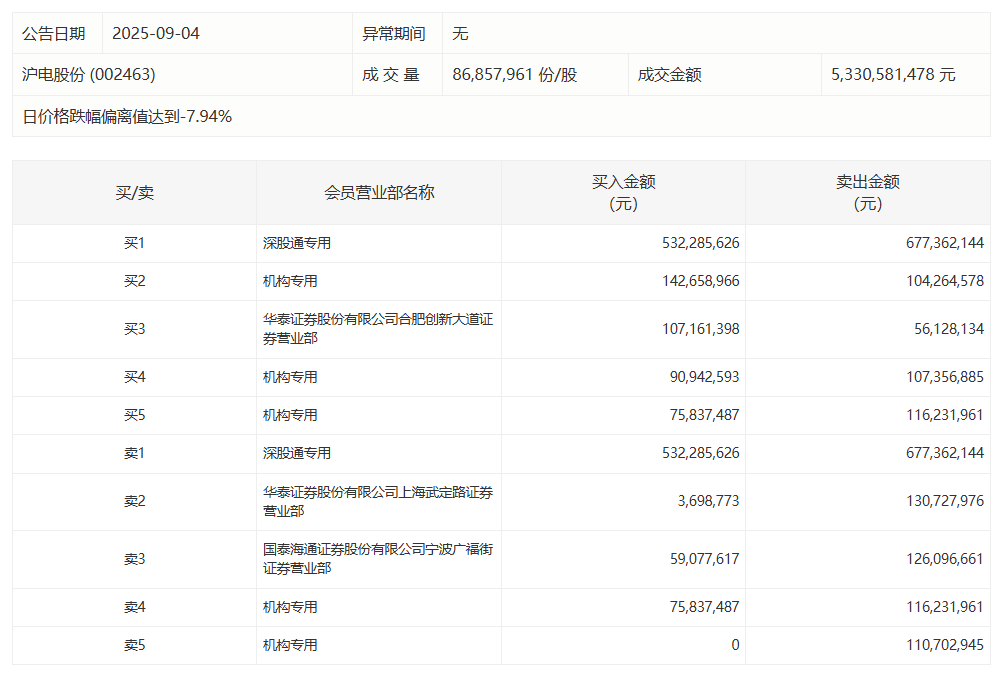1001x680 pixels.
Task: Select the 卖2 row label
Action: click(135, 501)
